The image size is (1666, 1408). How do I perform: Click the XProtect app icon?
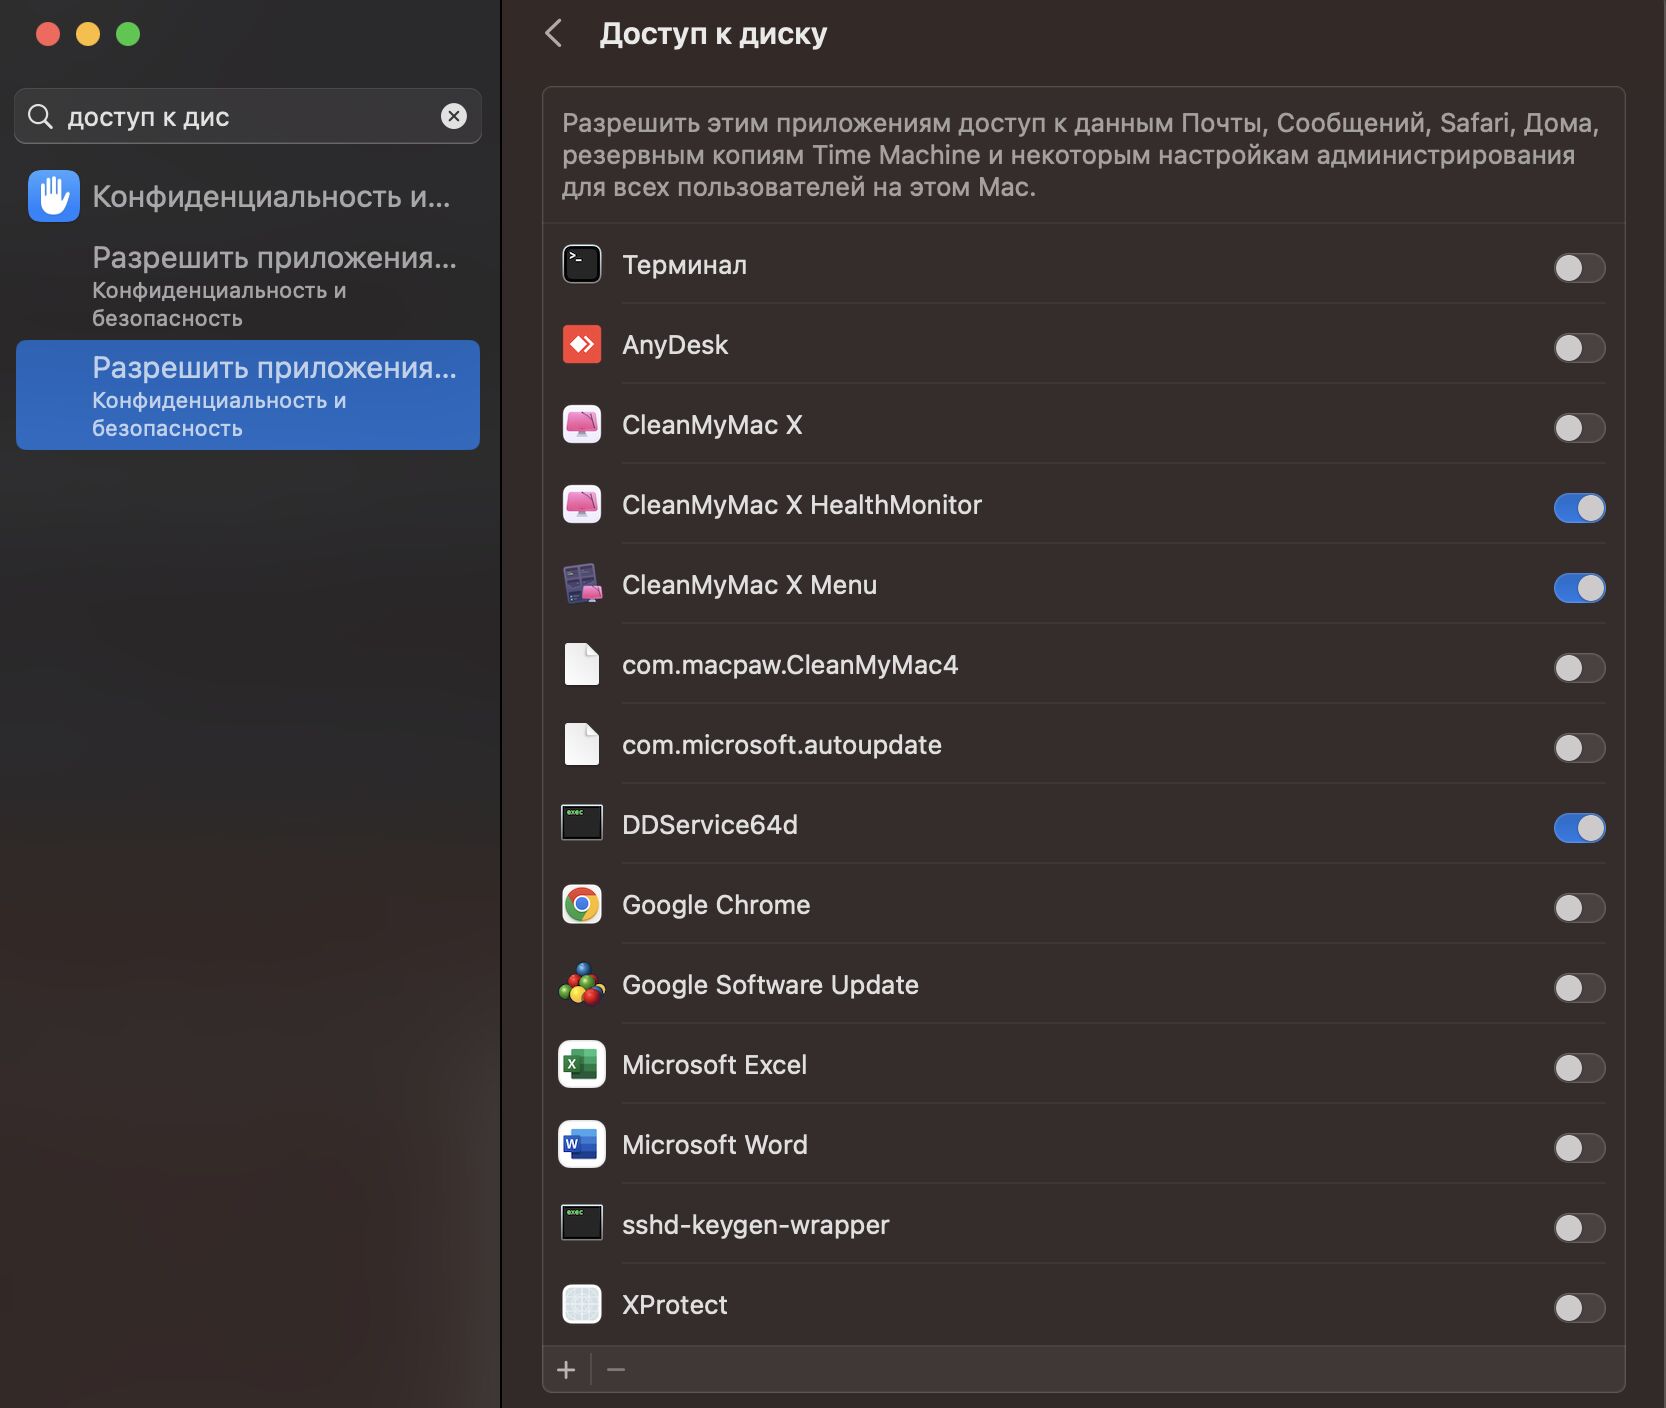point(581,1305)
